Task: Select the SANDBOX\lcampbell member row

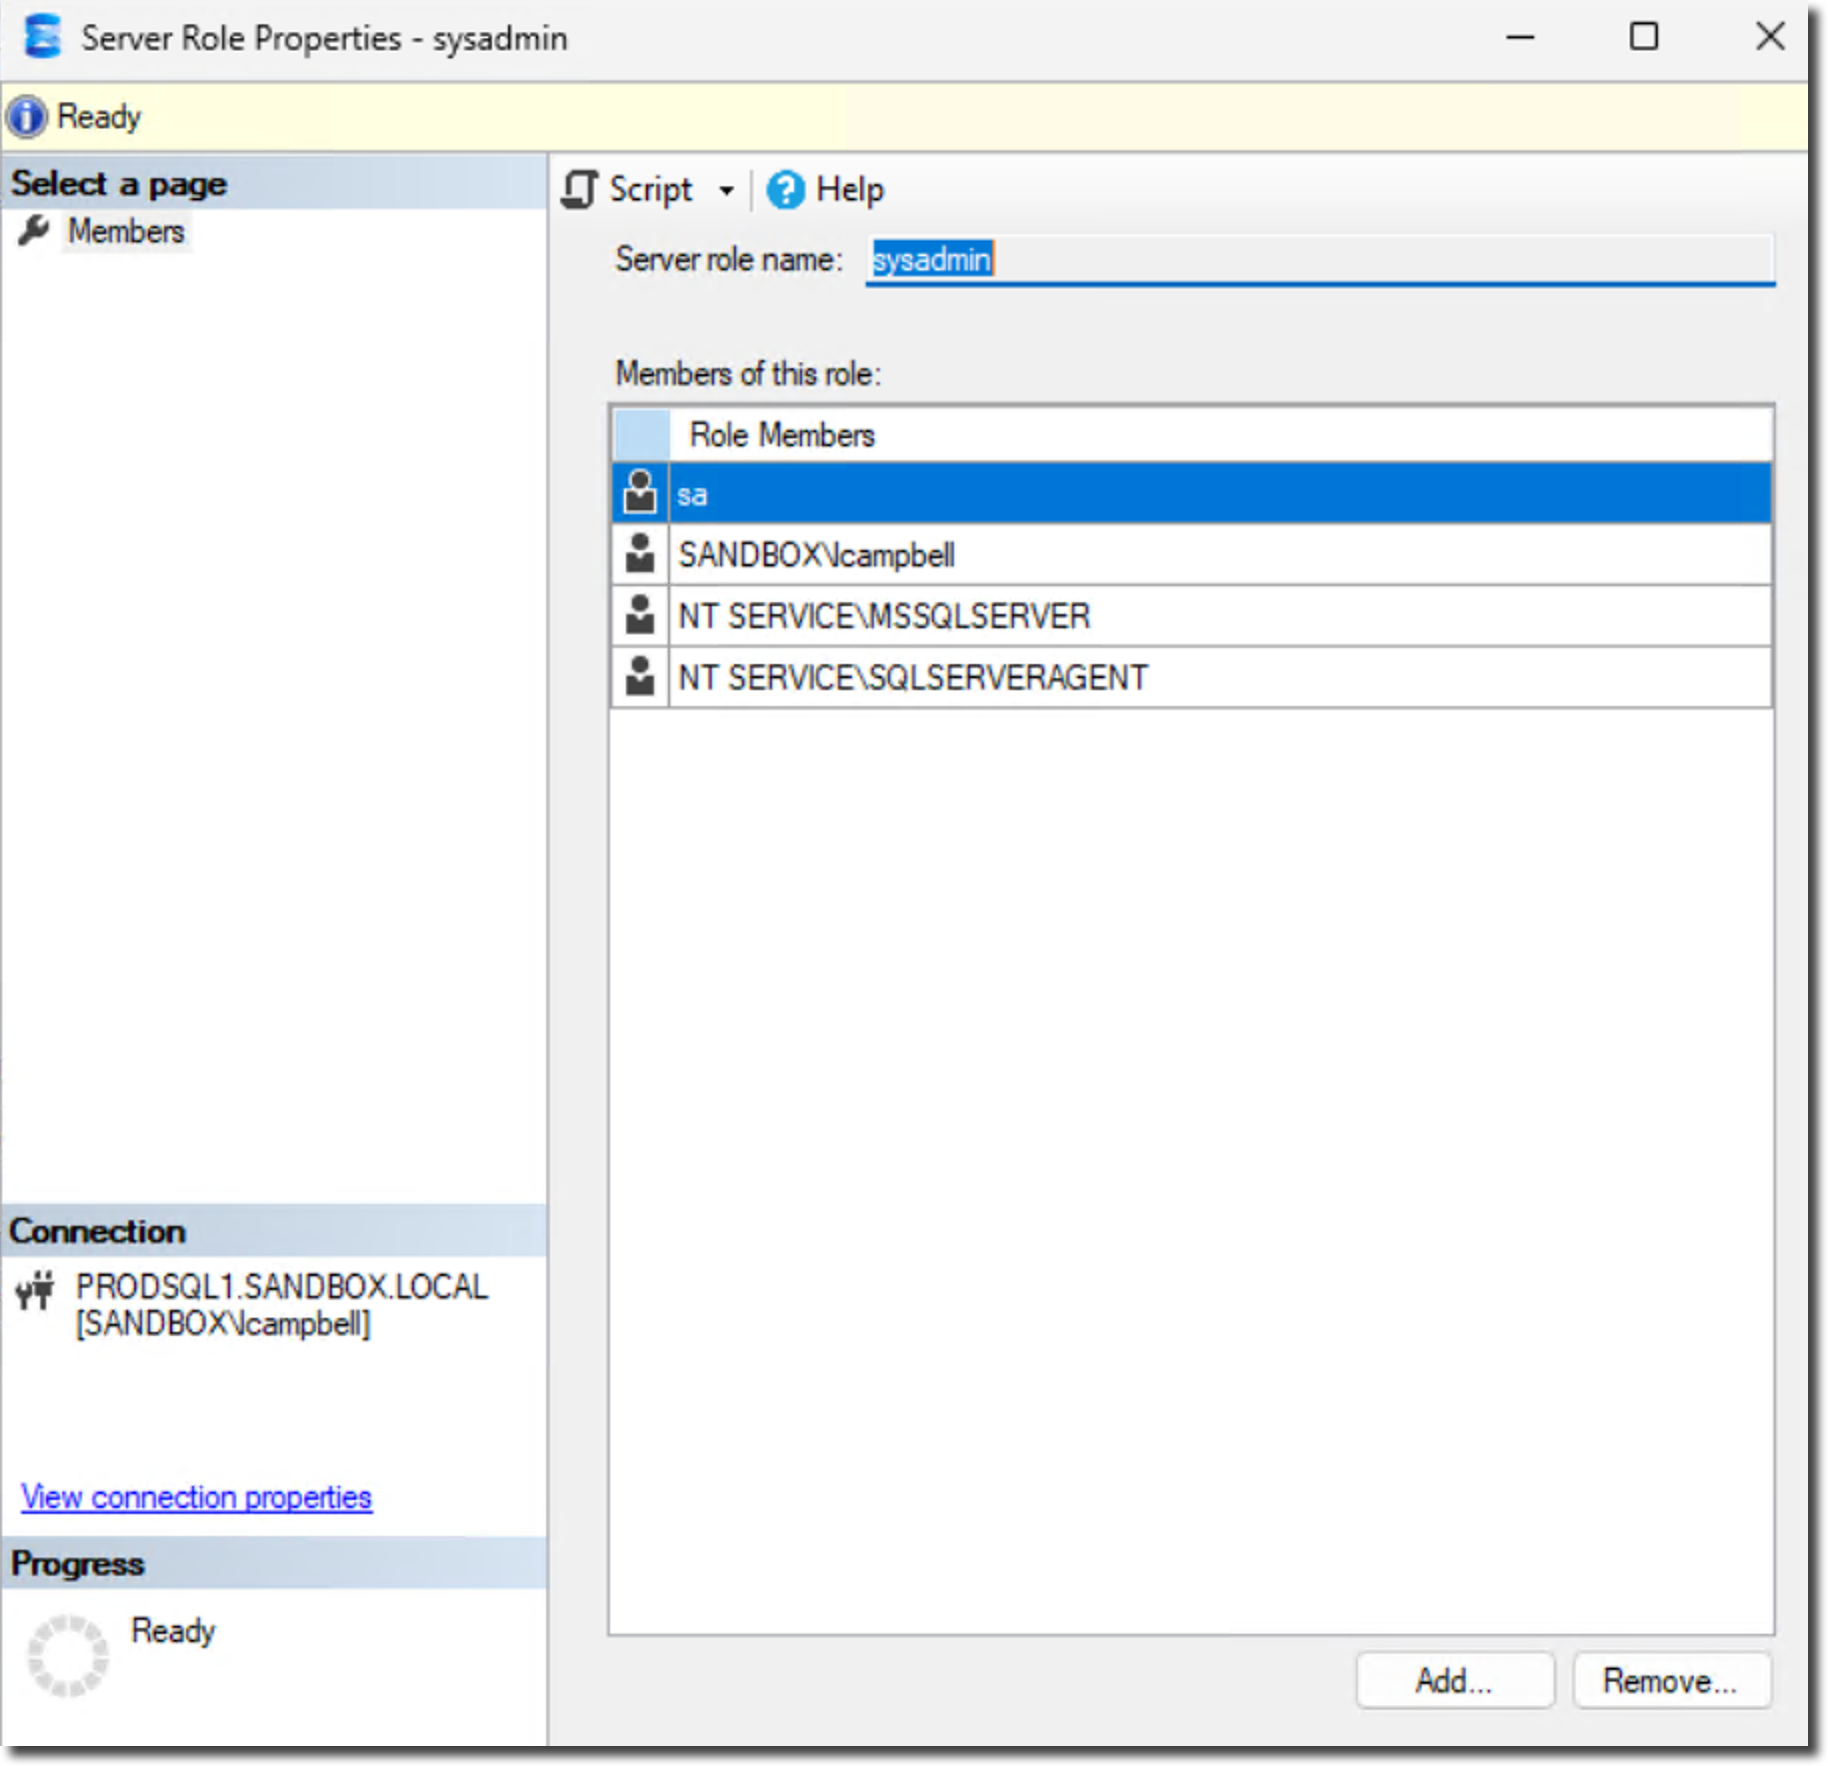Action: click(x=1191, y=554)
